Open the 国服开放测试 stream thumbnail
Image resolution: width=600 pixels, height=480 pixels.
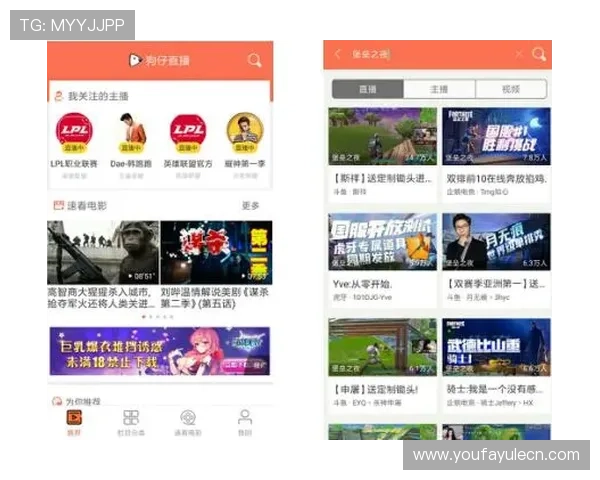pyautogui.click(x=382, y=242)
